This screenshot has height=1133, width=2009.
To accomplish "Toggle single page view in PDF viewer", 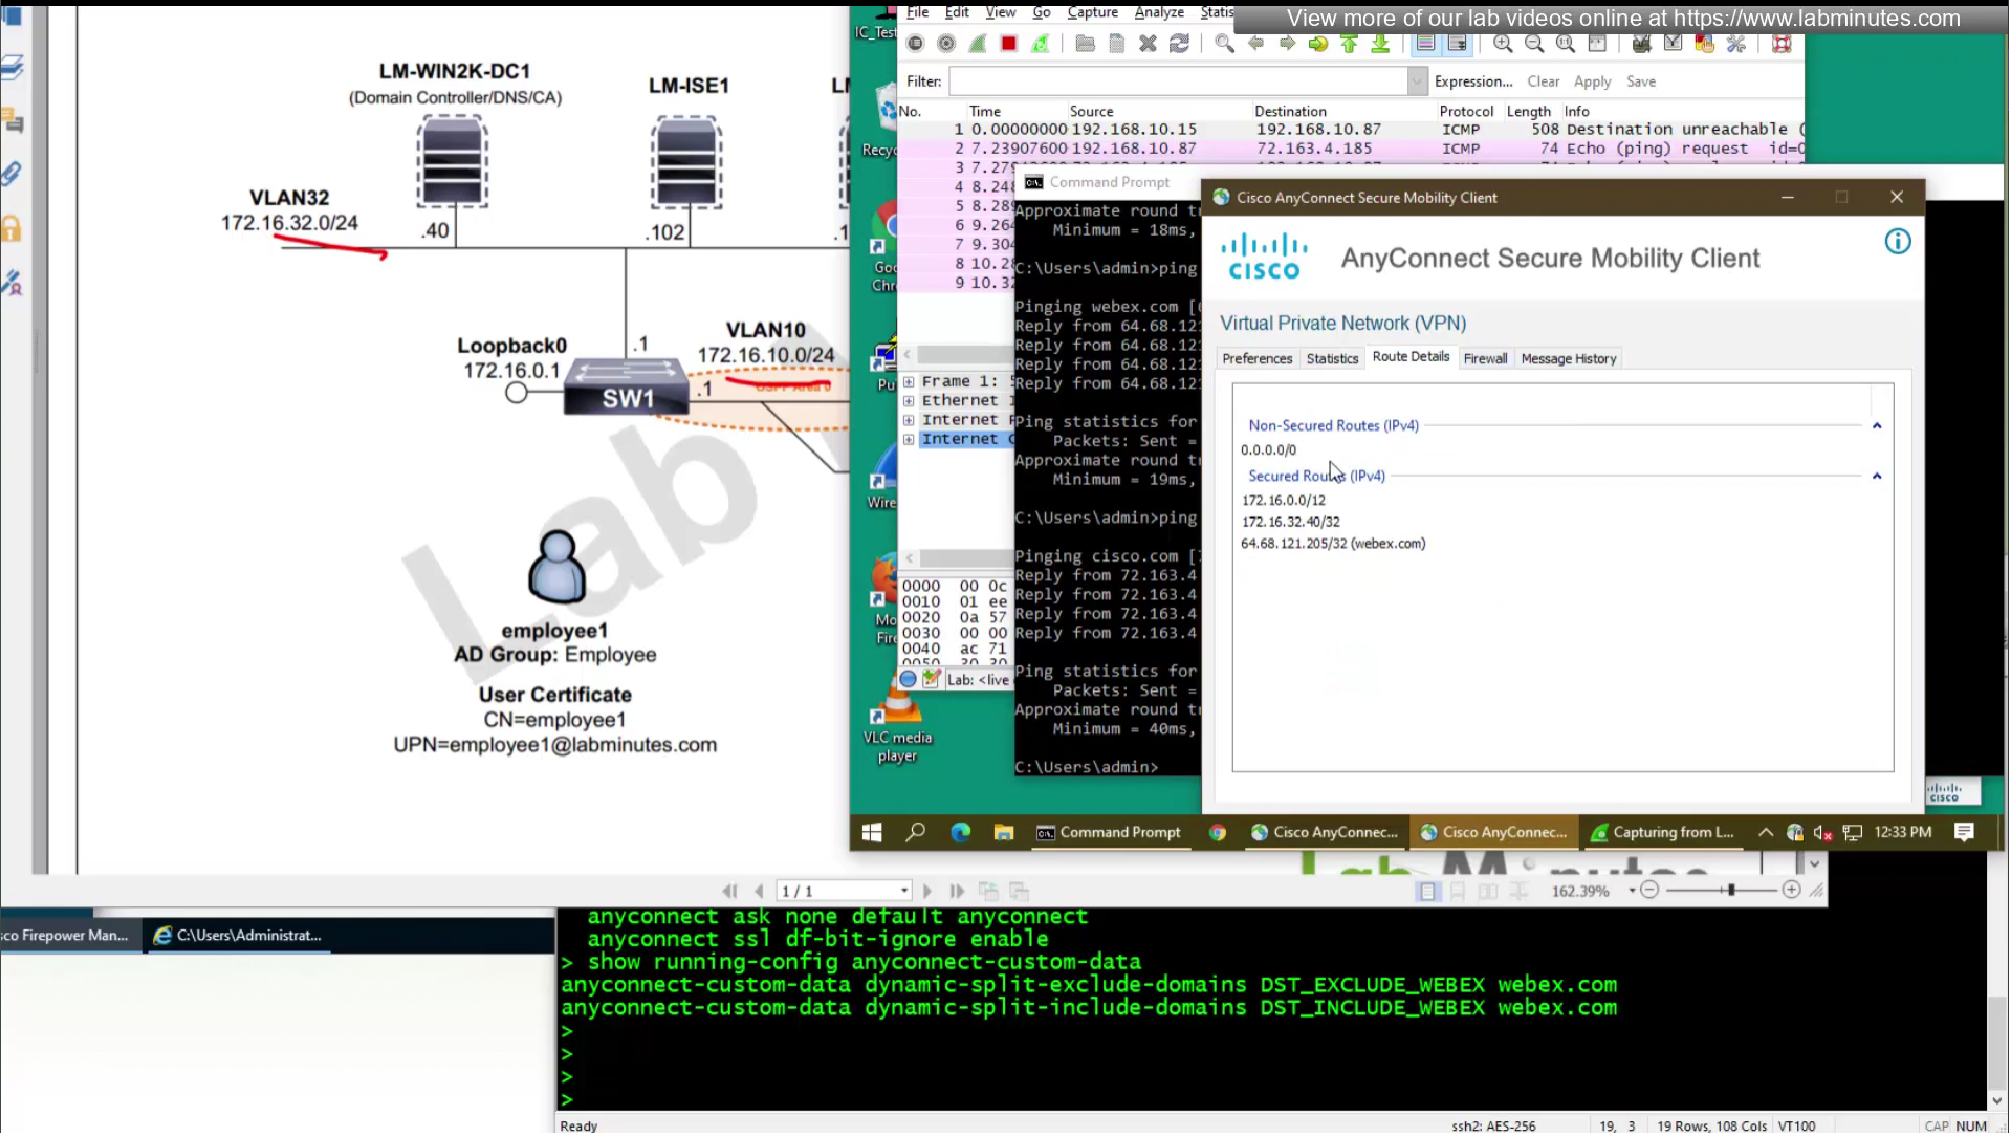I will [x=1427, y=891].
